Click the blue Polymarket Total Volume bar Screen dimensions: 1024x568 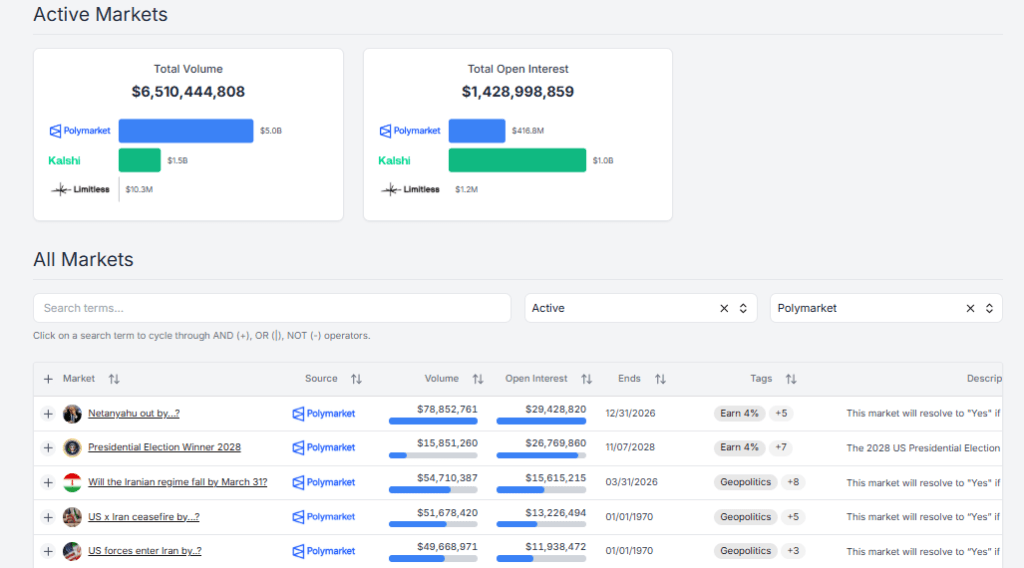click(186, 131)
